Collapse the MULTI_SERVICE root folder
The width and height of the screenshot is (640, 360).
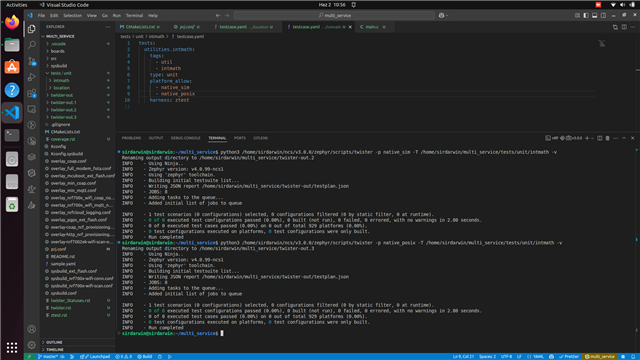[77, 36]
